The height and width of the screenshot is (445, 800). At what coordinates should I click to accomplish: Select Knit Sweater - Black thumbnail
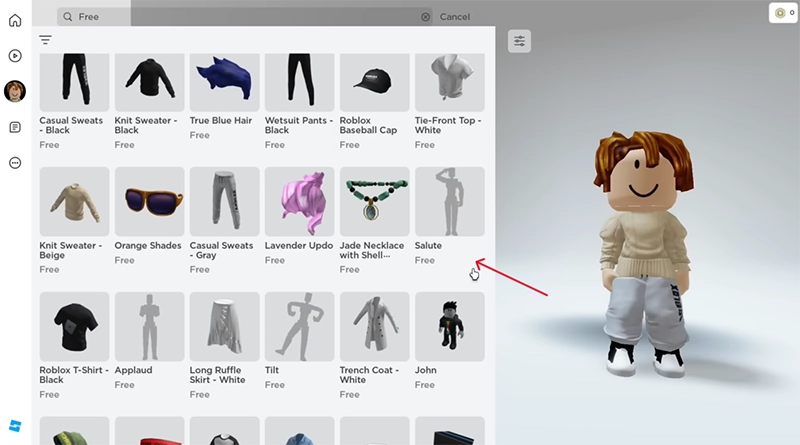tap(149, 82)
